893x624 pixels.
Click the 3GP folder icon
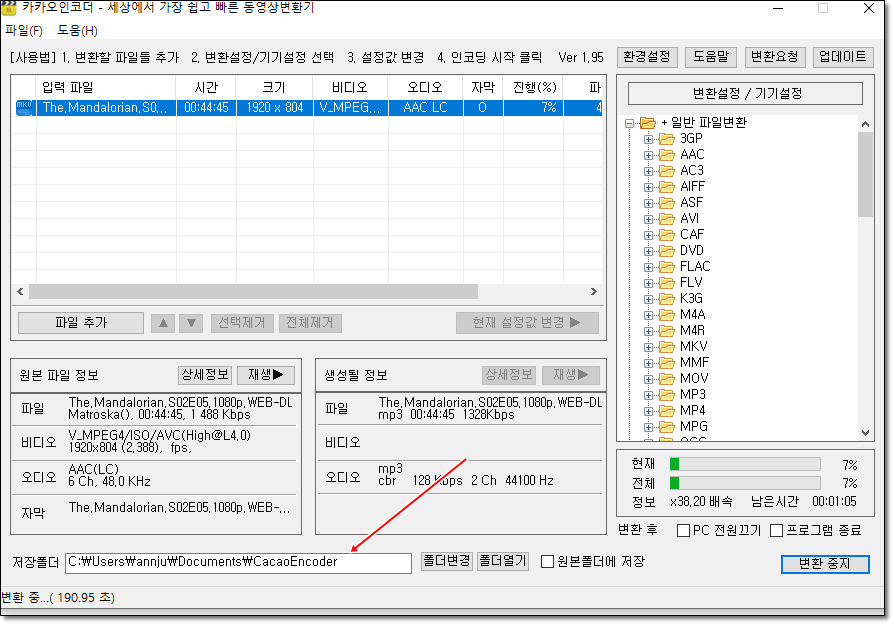coord(666,139)
